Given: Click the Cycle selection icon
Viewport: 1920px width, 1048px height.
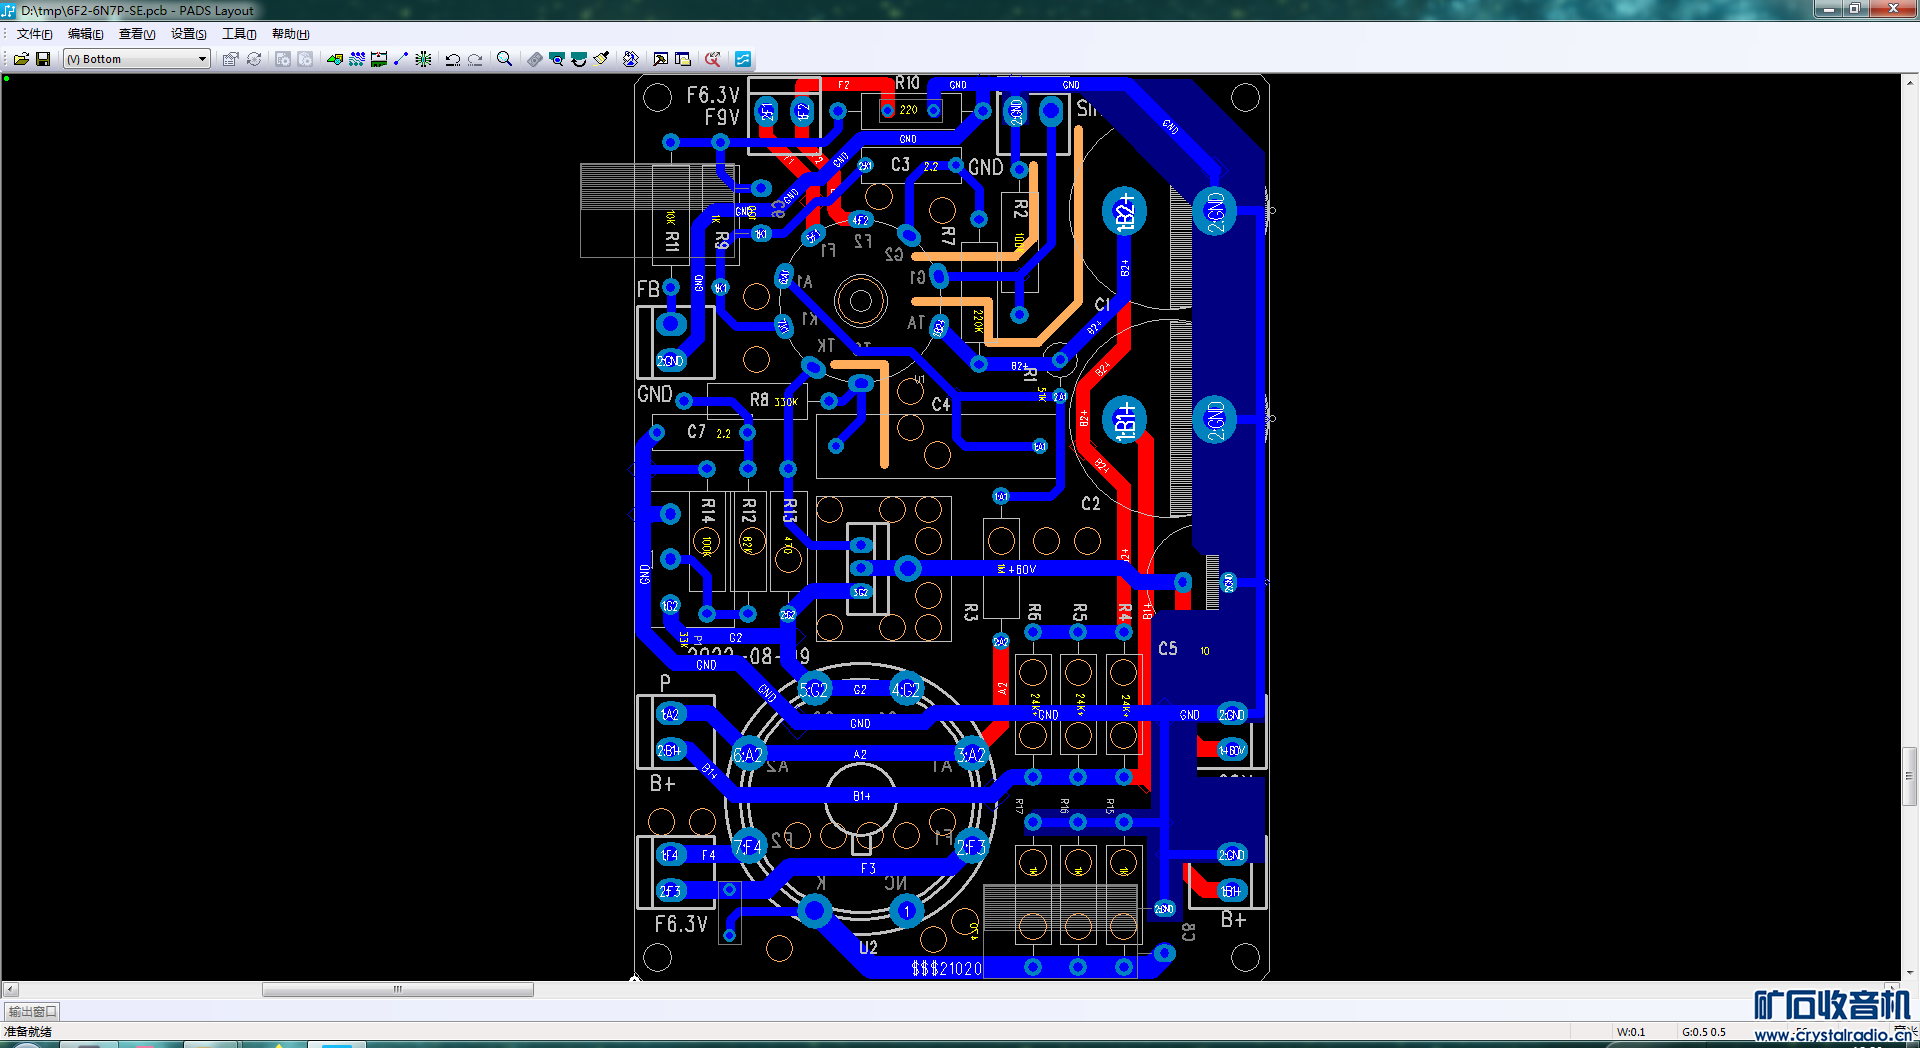Looking at the screenshot, I should (254, 59).
